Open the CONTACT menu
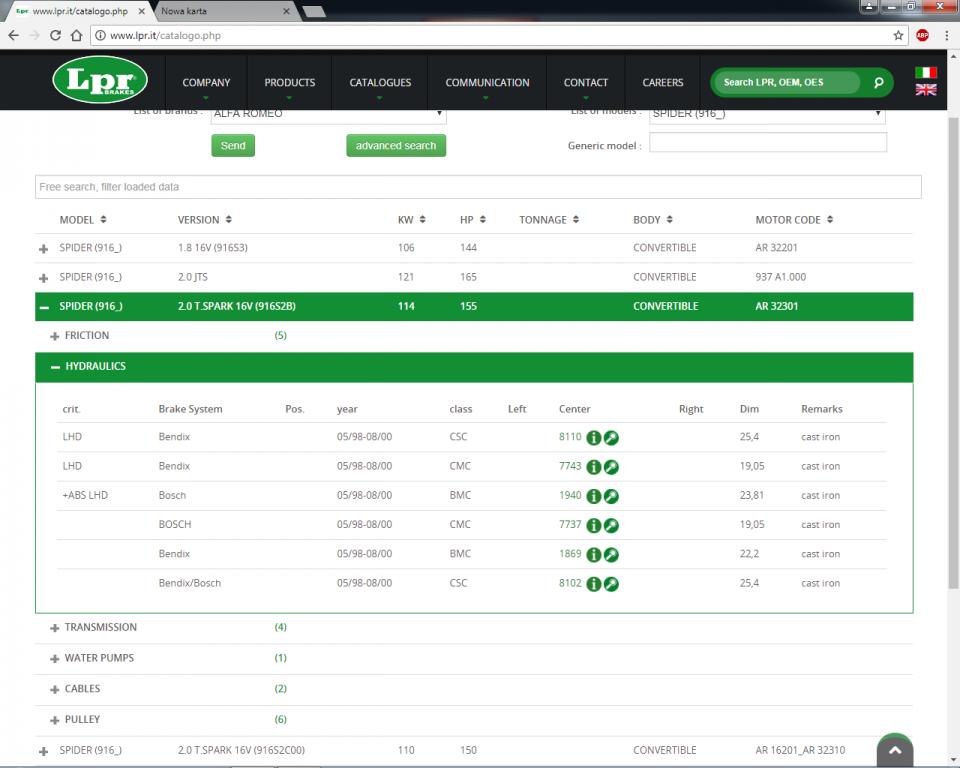The width and height of the screenshot is (960, 768). [586, 83]
